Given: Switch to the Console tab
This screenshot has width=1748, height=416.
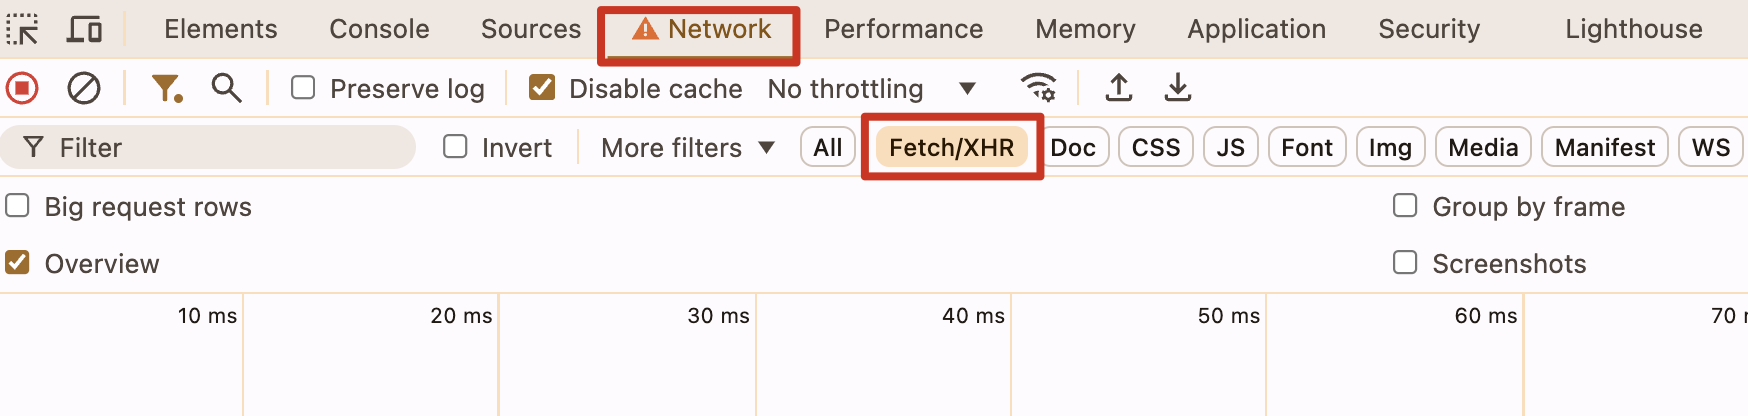Looking at the screenshot, I should (379, 30).
